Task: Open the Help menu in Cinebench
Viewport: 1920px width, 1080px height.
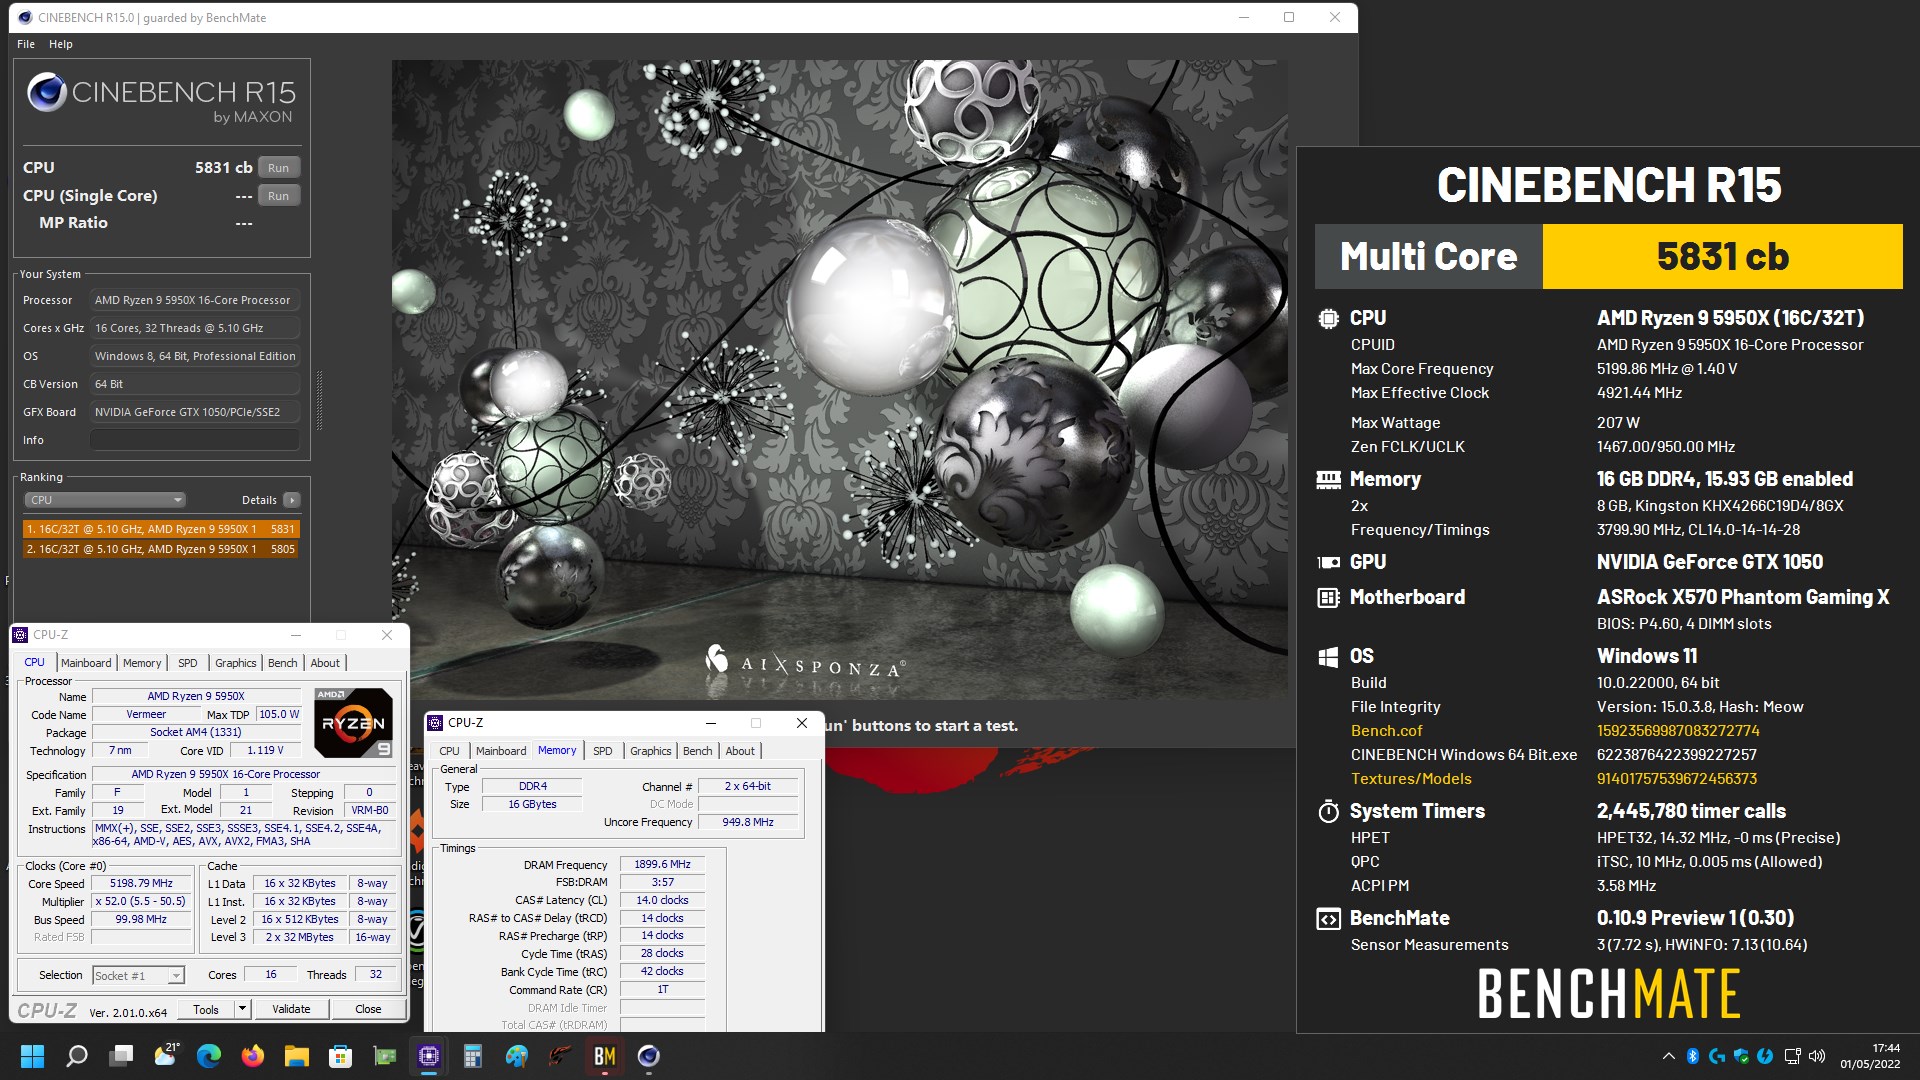Action: tap(61, 44)
